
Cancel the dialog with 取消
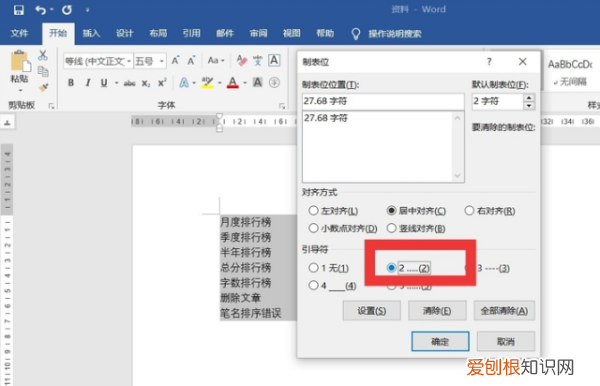[x=505, y=341]
